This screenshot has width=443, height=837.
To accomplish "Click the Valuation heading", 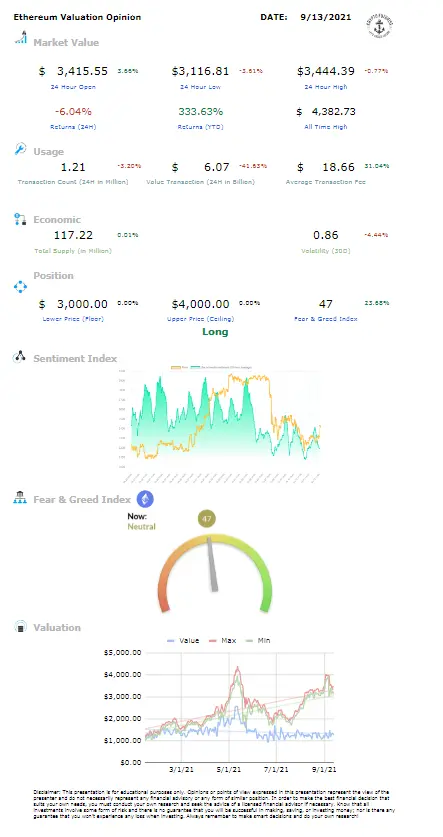I will coord(57,627).
